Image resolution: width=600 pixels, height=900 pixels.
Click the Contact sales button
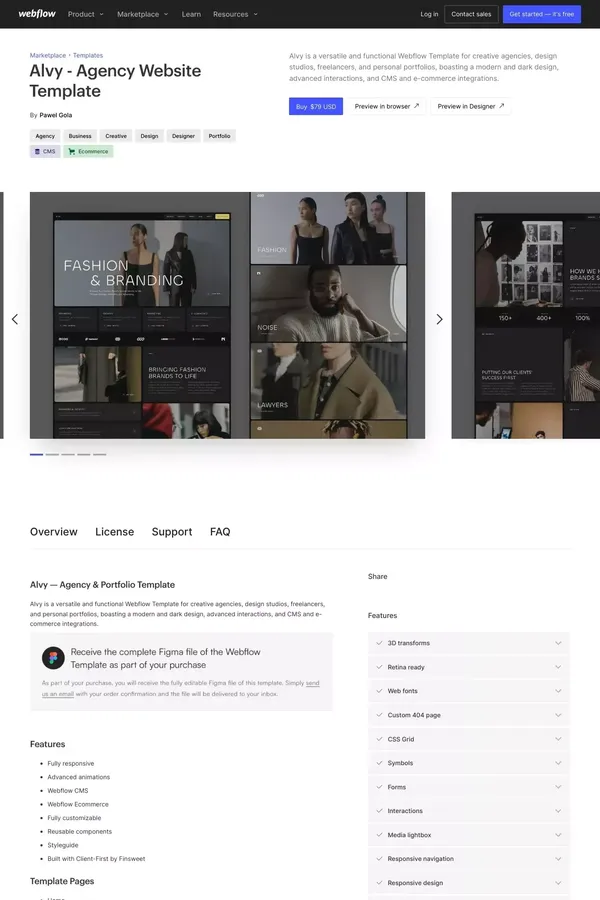tap(471, 14)
